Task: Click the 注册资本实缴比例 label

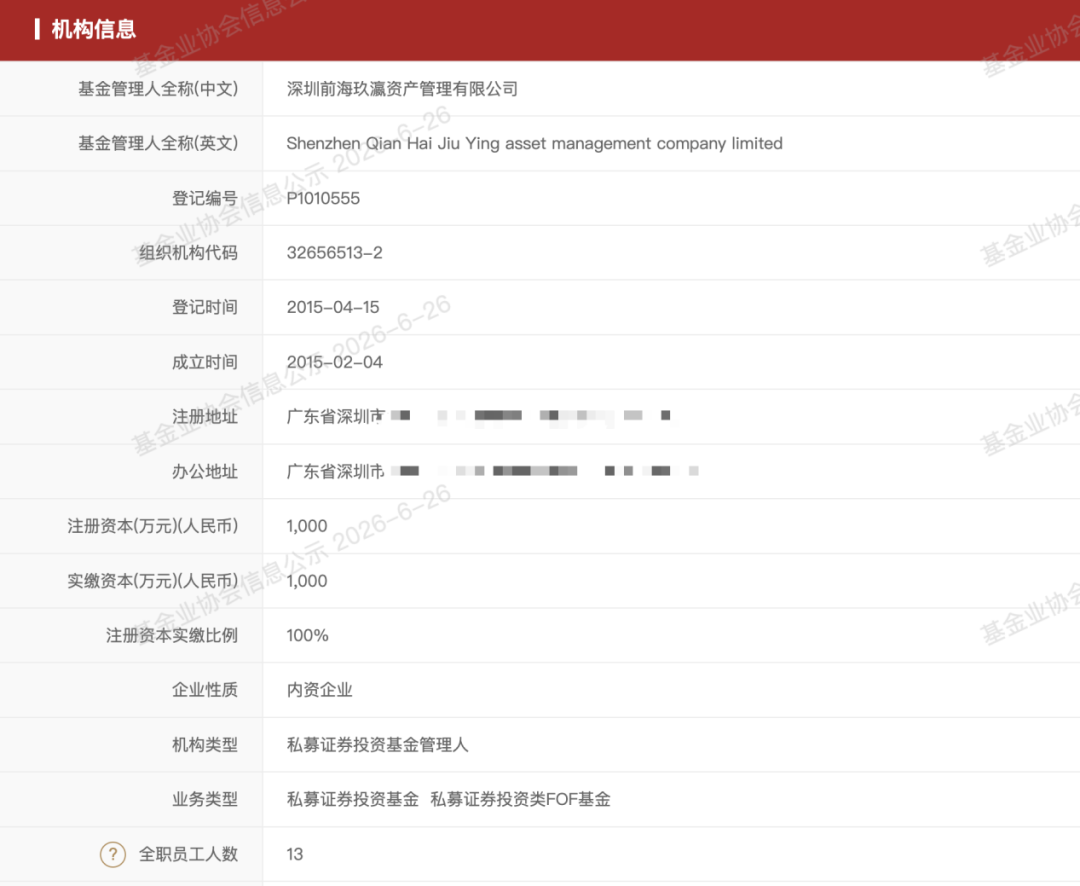Action: click(172, 635)
